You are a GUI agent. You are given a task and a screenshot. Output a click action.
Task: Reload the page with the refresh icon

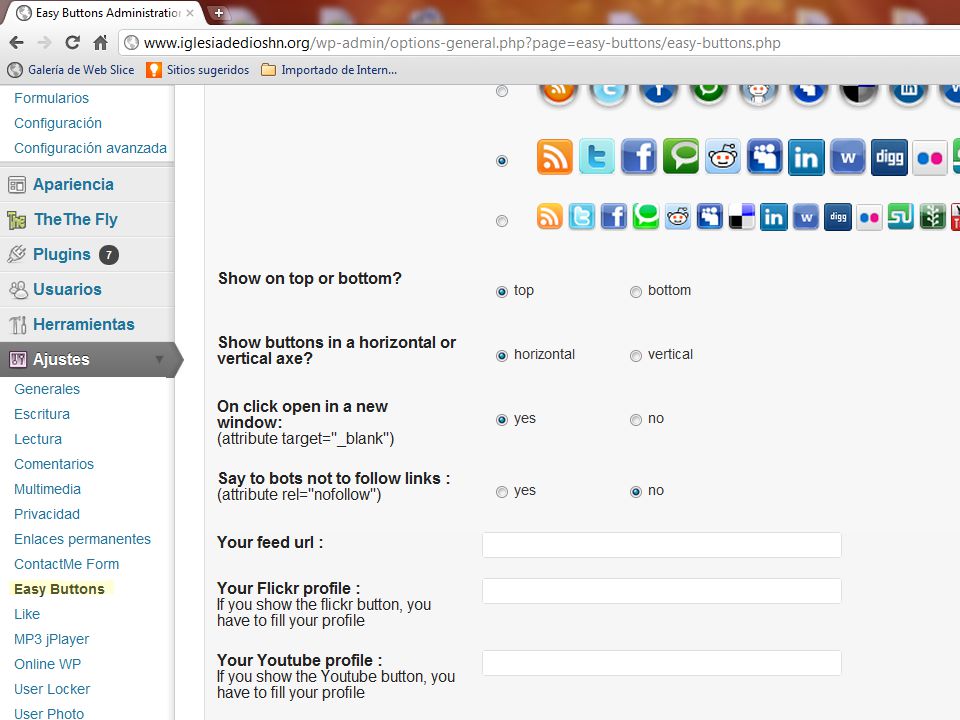click(x=72, y=43)
